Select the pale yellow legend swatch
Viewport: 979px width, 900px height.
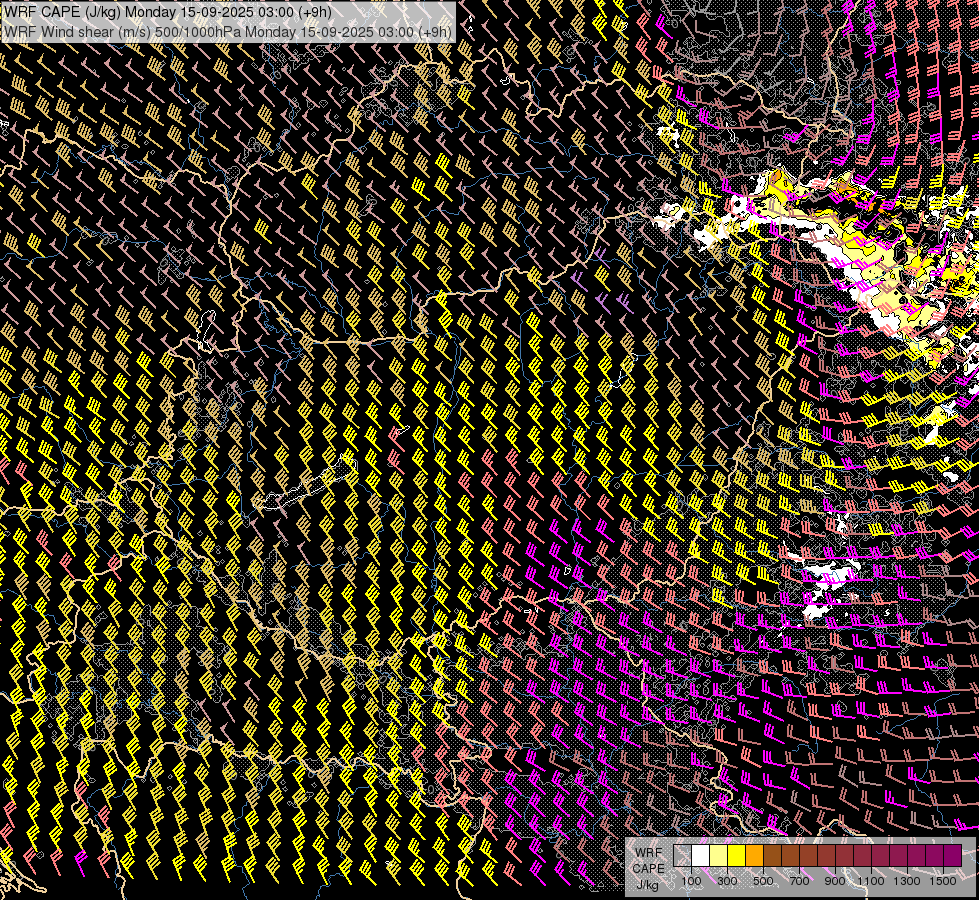719,855
